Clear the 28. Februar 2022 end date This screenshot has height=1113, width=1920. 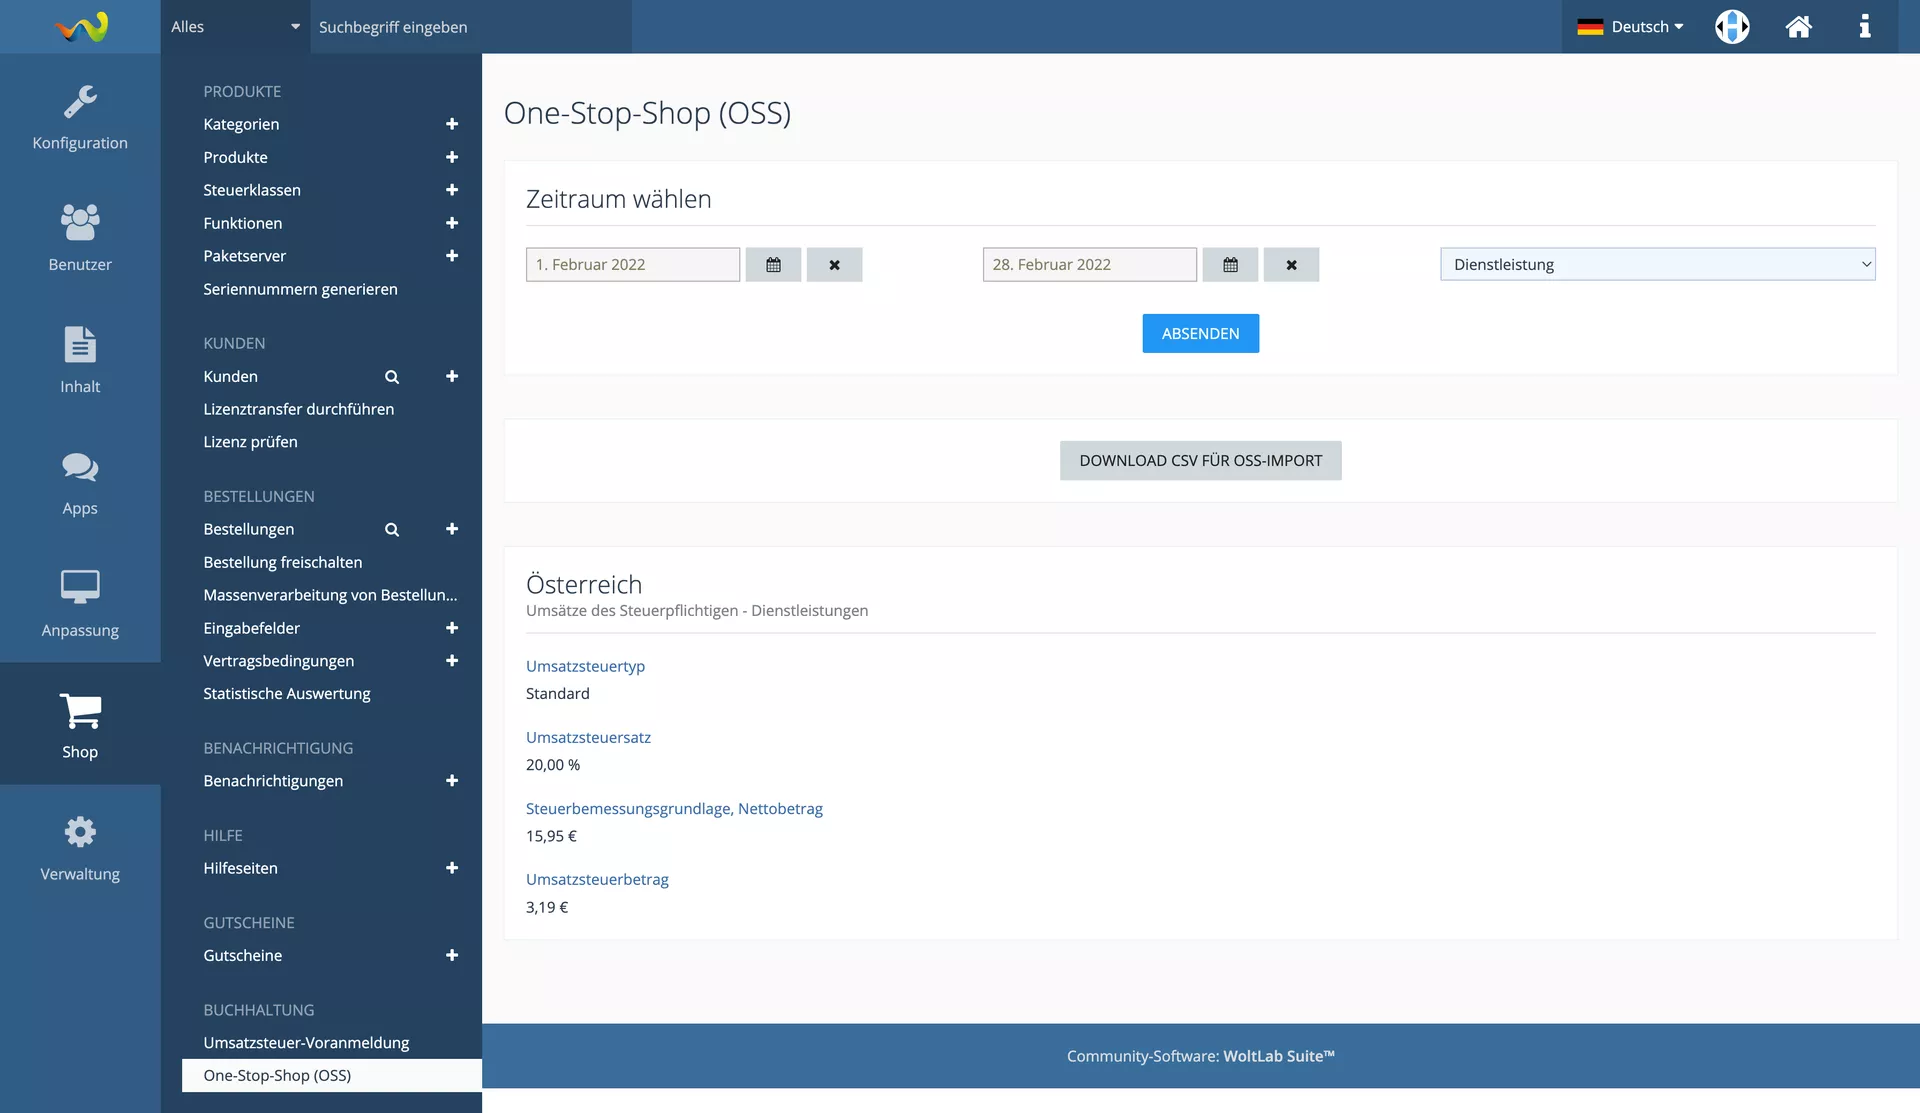point(1291,265)
